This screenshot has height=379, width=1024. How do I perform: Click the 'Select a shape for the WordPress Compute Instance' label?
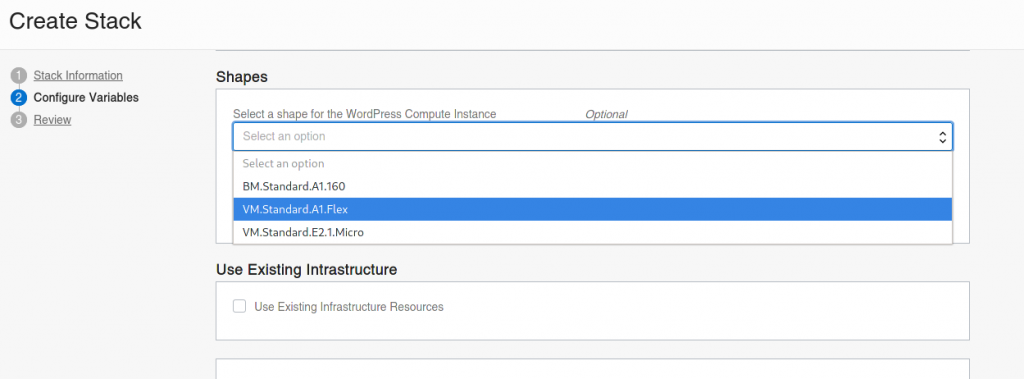[x=364, y=114]
